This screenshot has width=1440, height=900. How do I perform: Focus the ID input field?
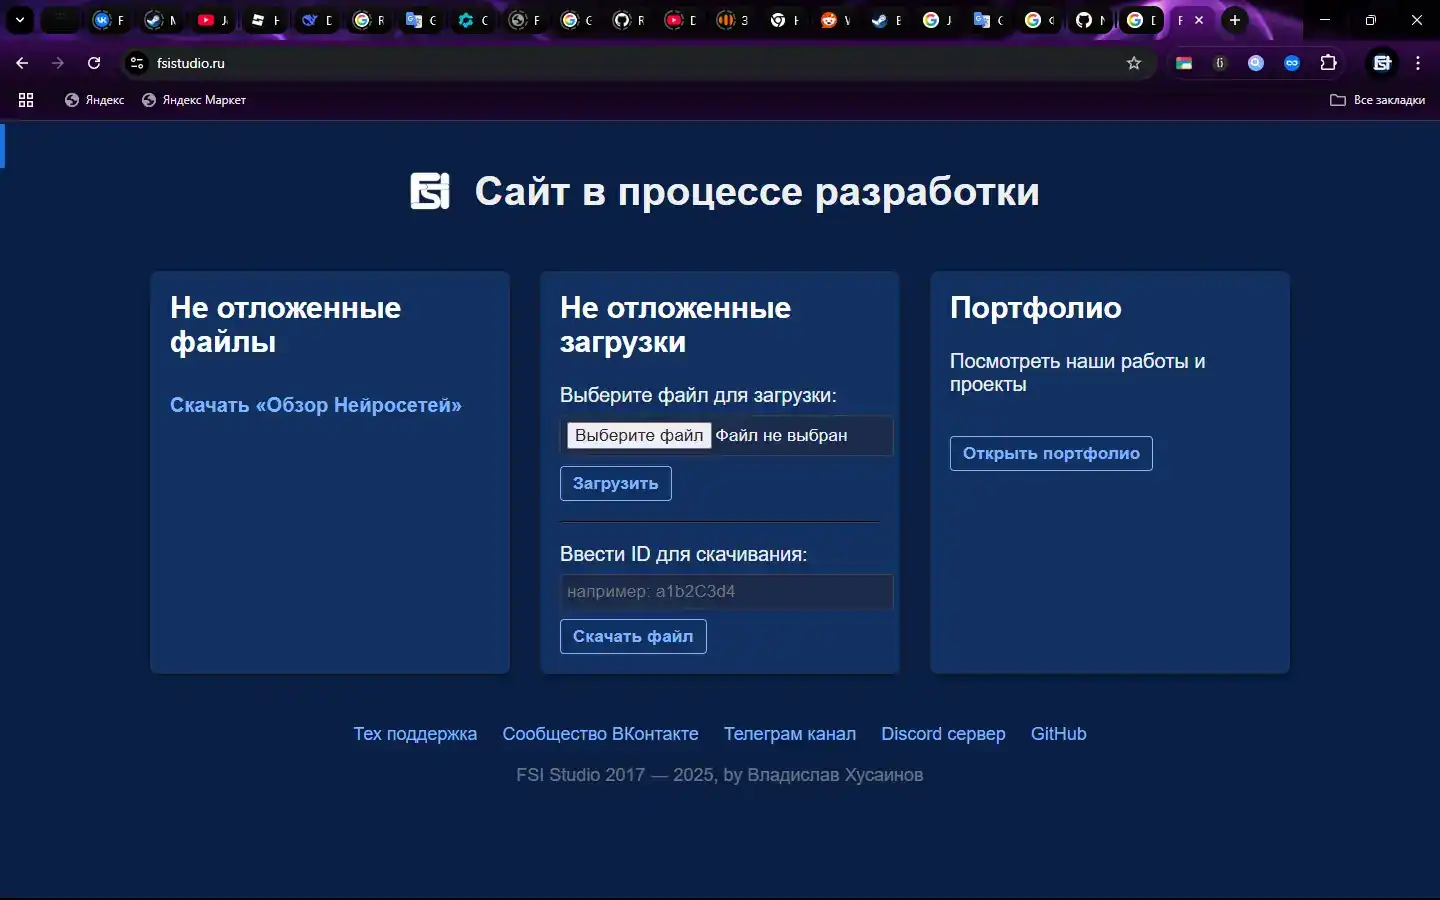point(726,591)
